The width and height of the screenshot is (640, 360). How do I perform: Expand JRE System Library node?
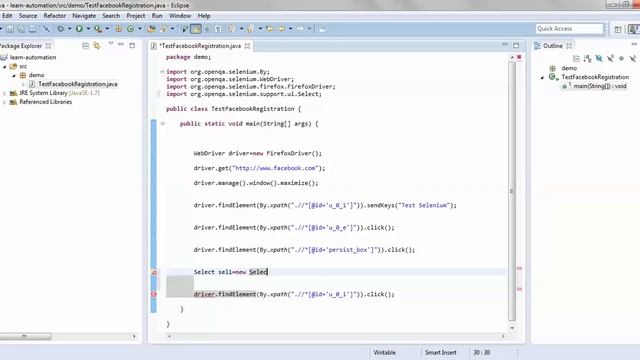5,93
